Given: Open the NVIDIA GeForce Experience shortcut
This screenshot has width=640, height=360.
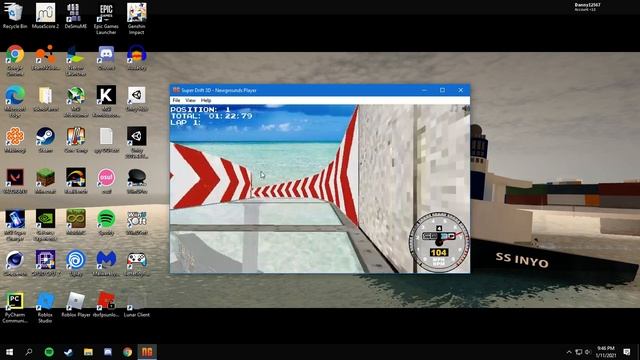Looking at the screenshot, I should (x=45, y=224).
